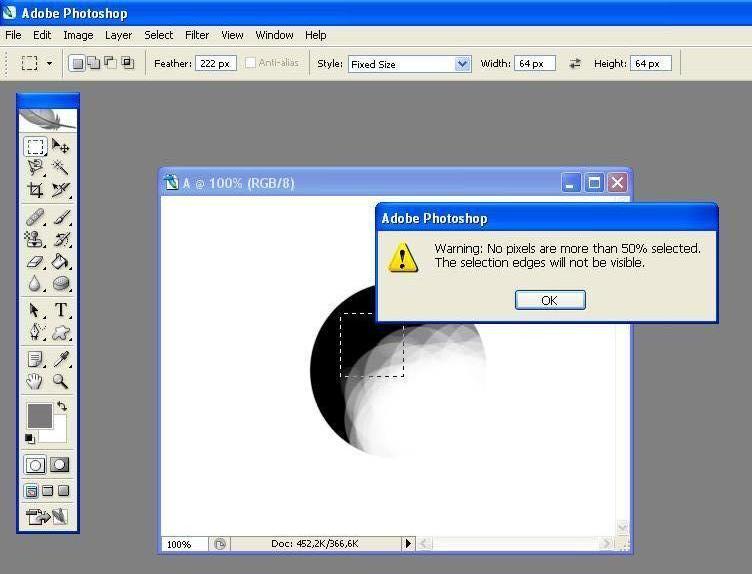The width and height of the screenshot is (752, 574).
Task: Click the marquee tool preset icon in options bar
Action: (x=29, y=63)
